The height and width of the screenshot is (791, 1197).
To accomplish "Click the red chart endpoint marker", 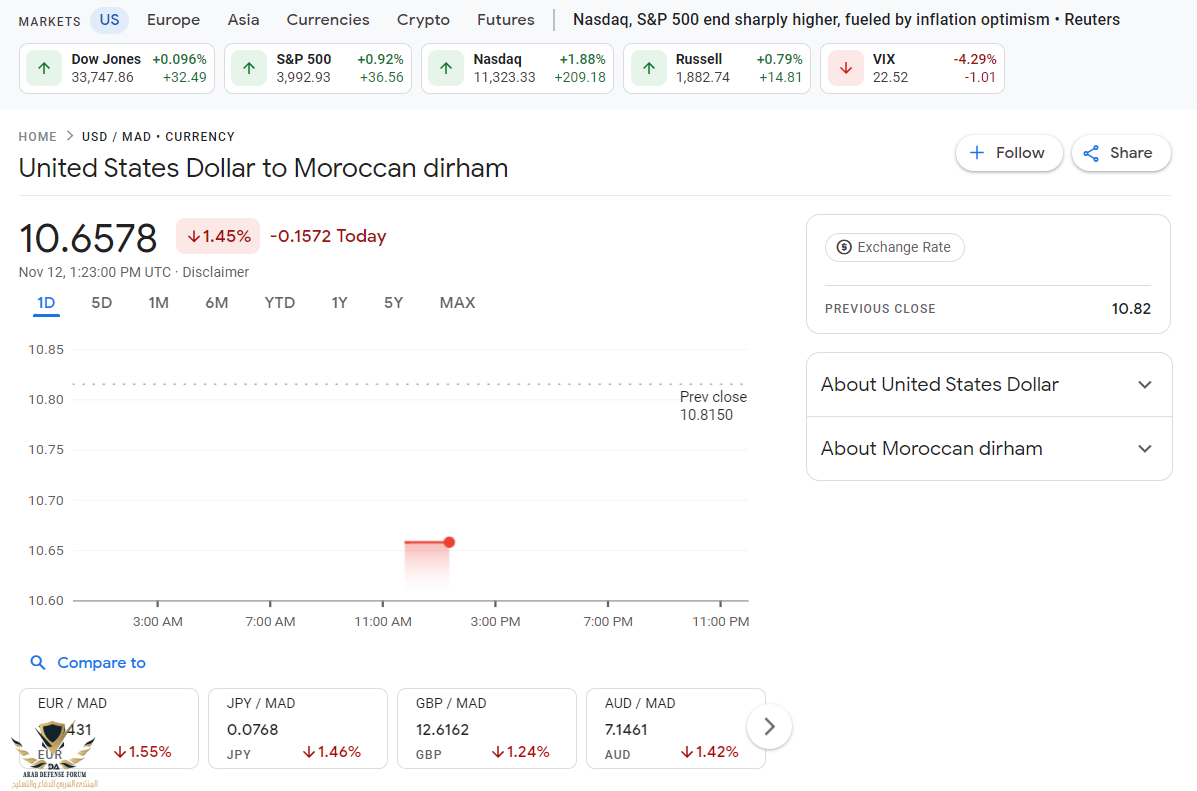I will click(x=449, y=542).
